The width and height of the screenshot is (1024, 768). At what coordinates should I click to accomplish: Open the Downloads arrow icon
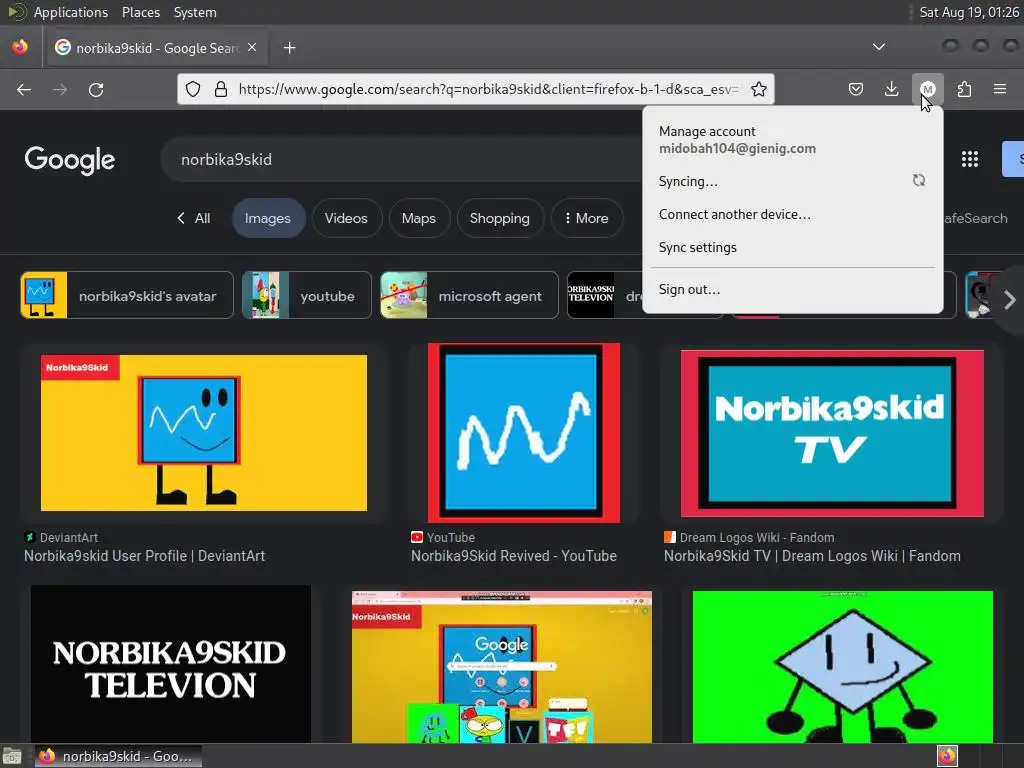(x=891, y=89)
